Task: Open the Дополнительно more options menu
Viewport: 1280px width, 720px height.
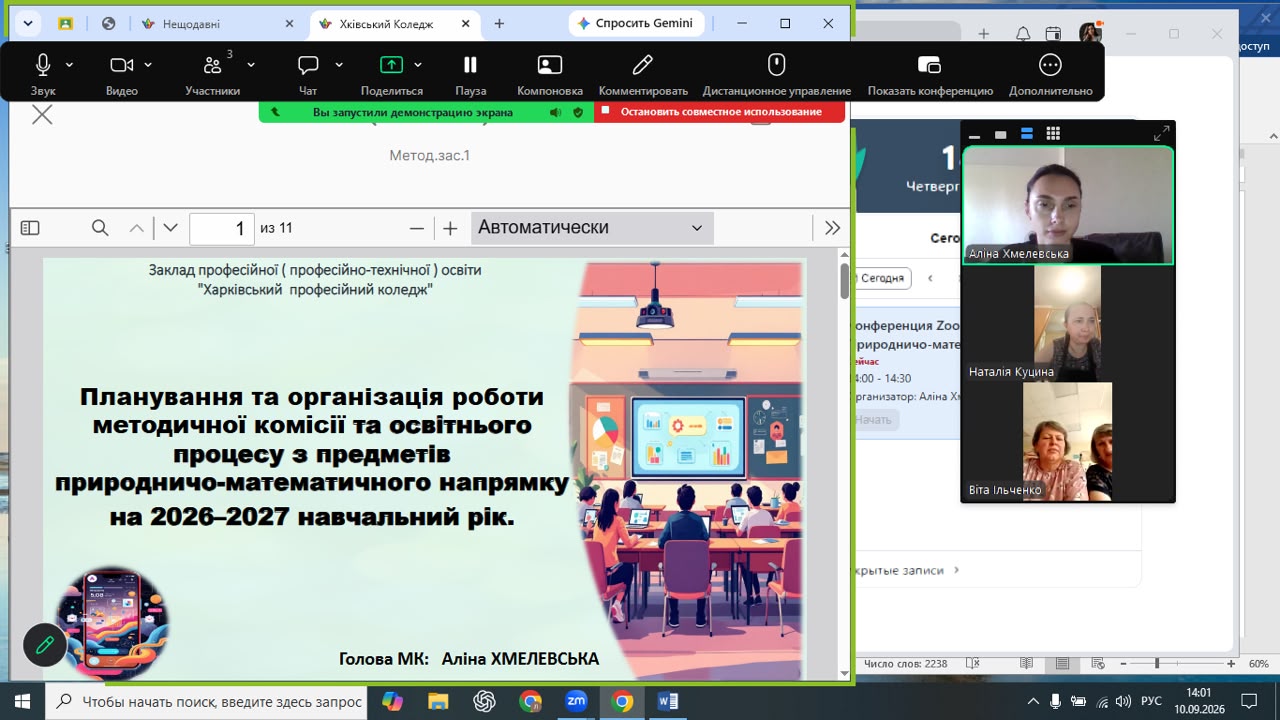Action: (x=1050, y=65)
